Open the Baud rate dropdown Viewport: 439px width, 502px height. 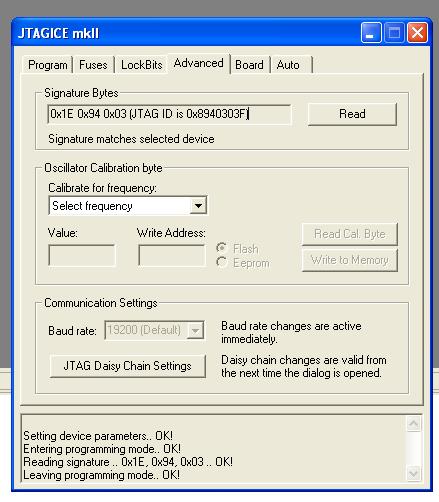pos(154,330)
